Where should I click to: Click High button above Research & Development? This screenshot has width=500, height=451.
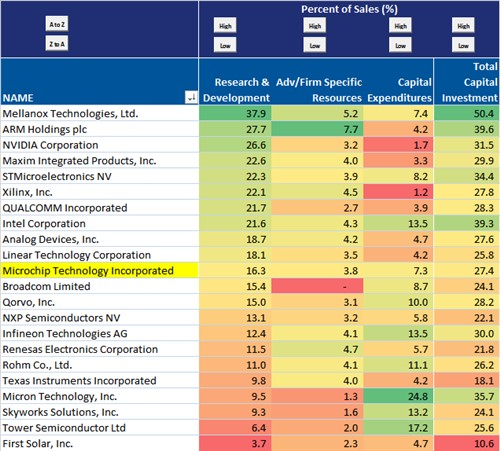[225, 26]
